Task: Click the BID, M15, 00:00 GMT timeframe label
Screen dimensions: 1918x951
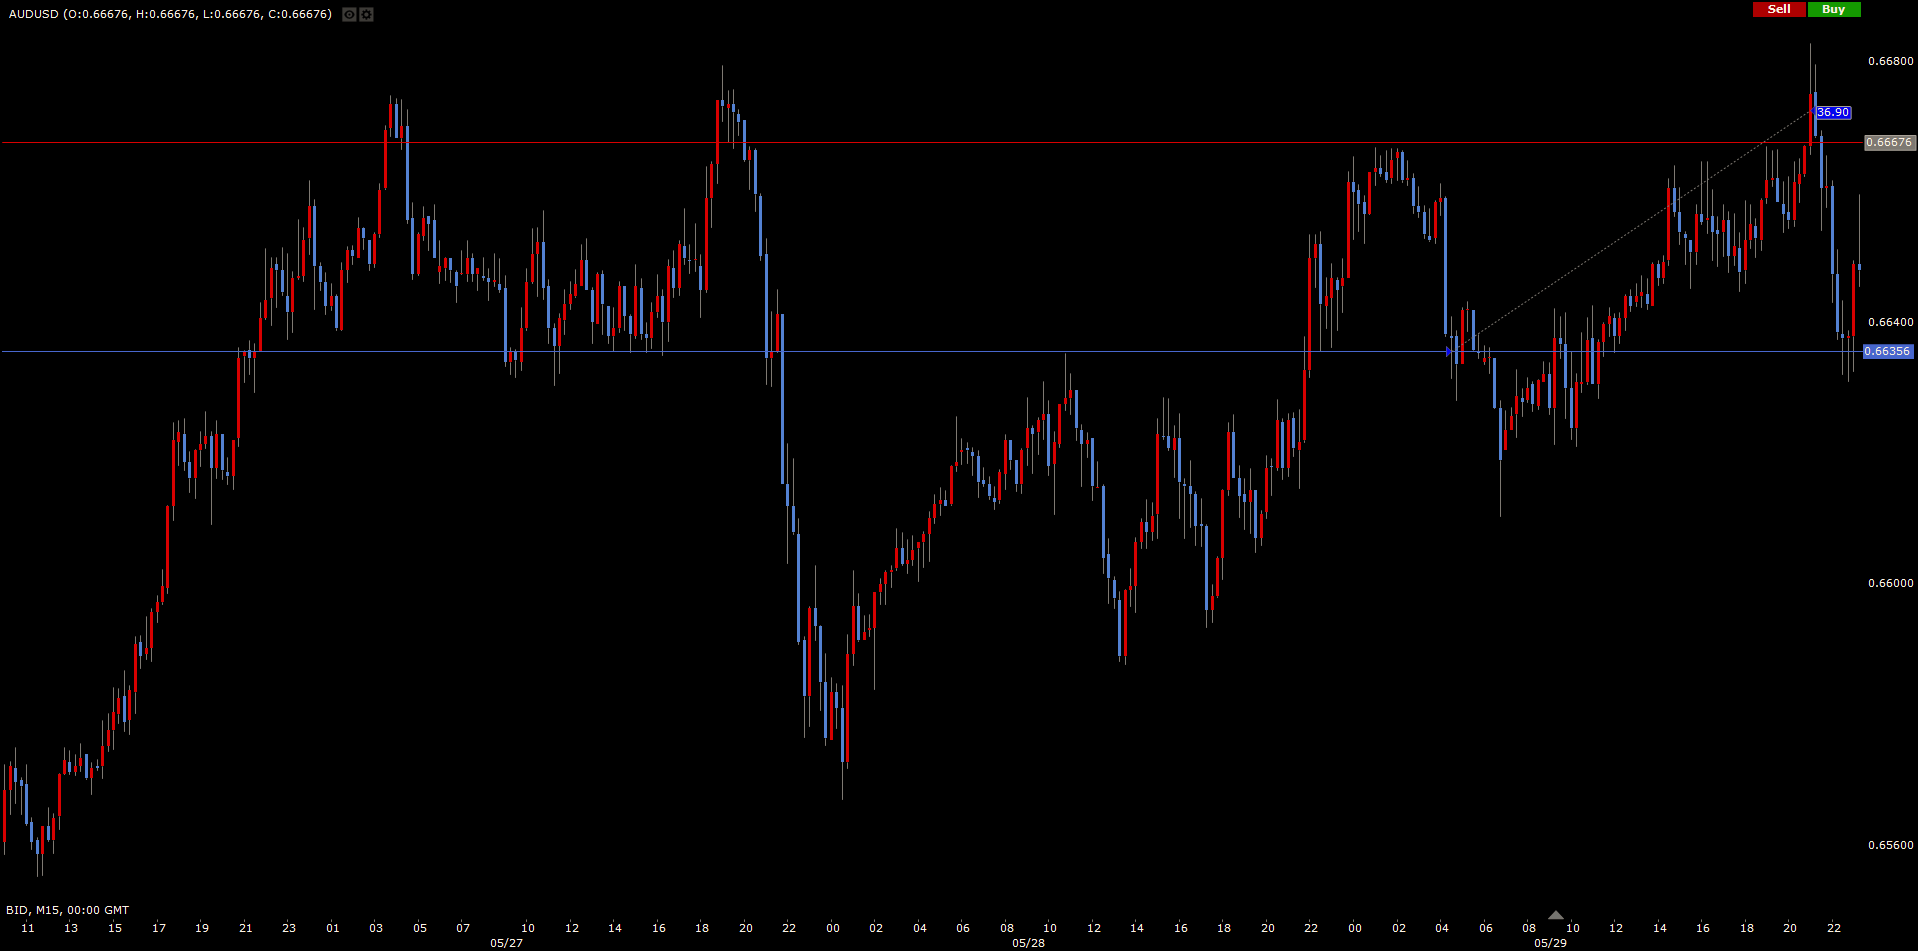Action: 67,910
